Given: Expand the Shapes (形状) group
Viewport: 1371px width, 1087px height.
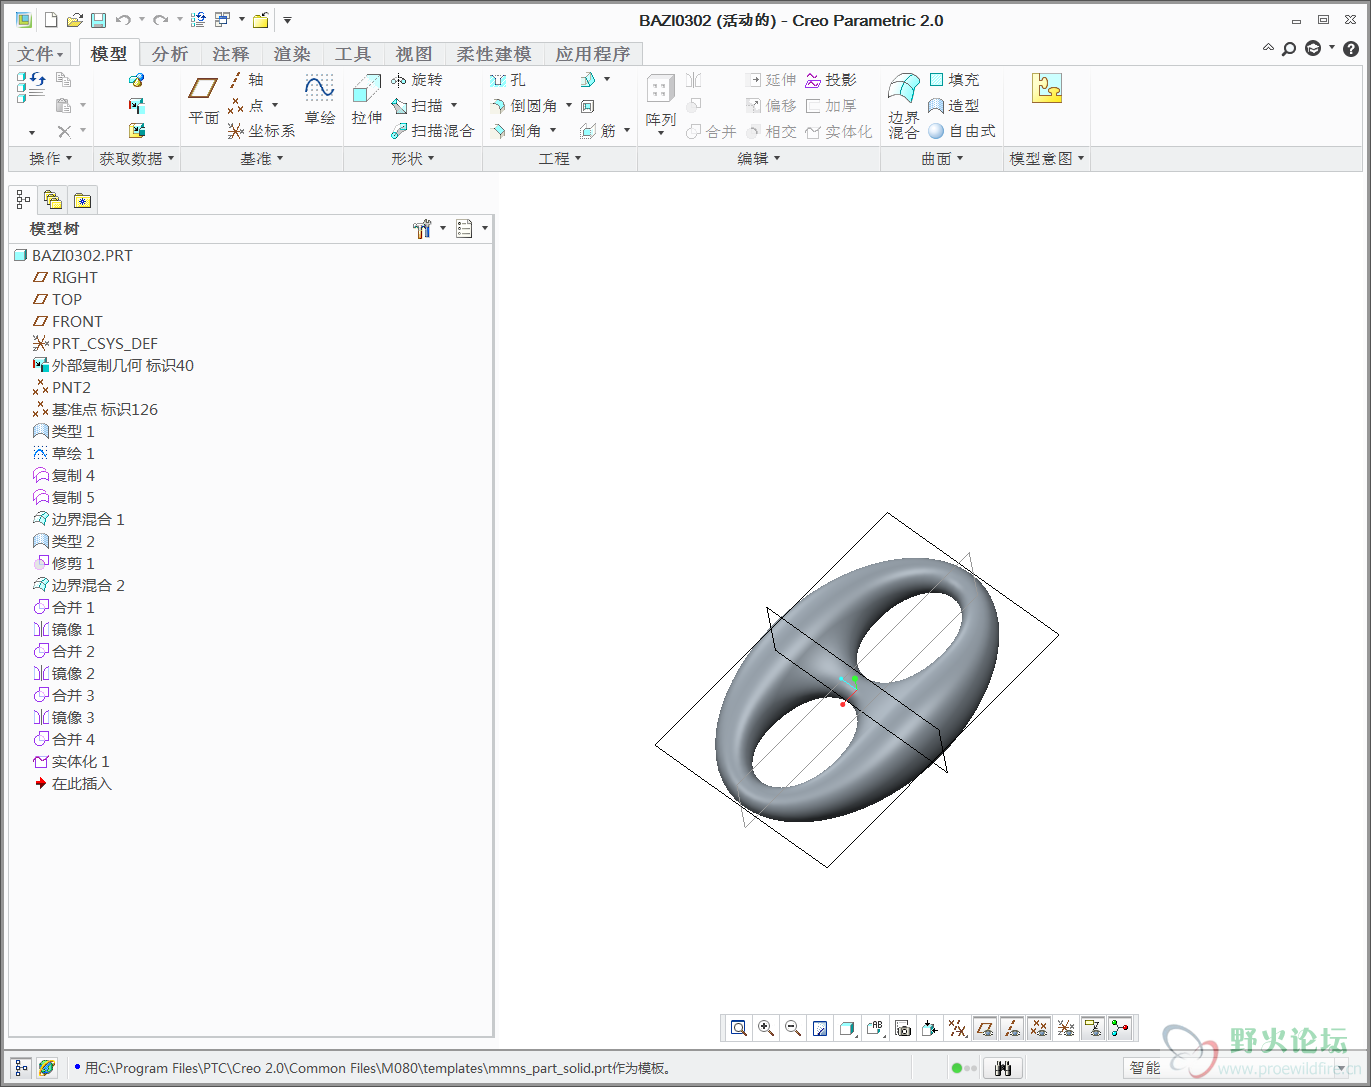Looking at the screenshot, I should [413, 158].
